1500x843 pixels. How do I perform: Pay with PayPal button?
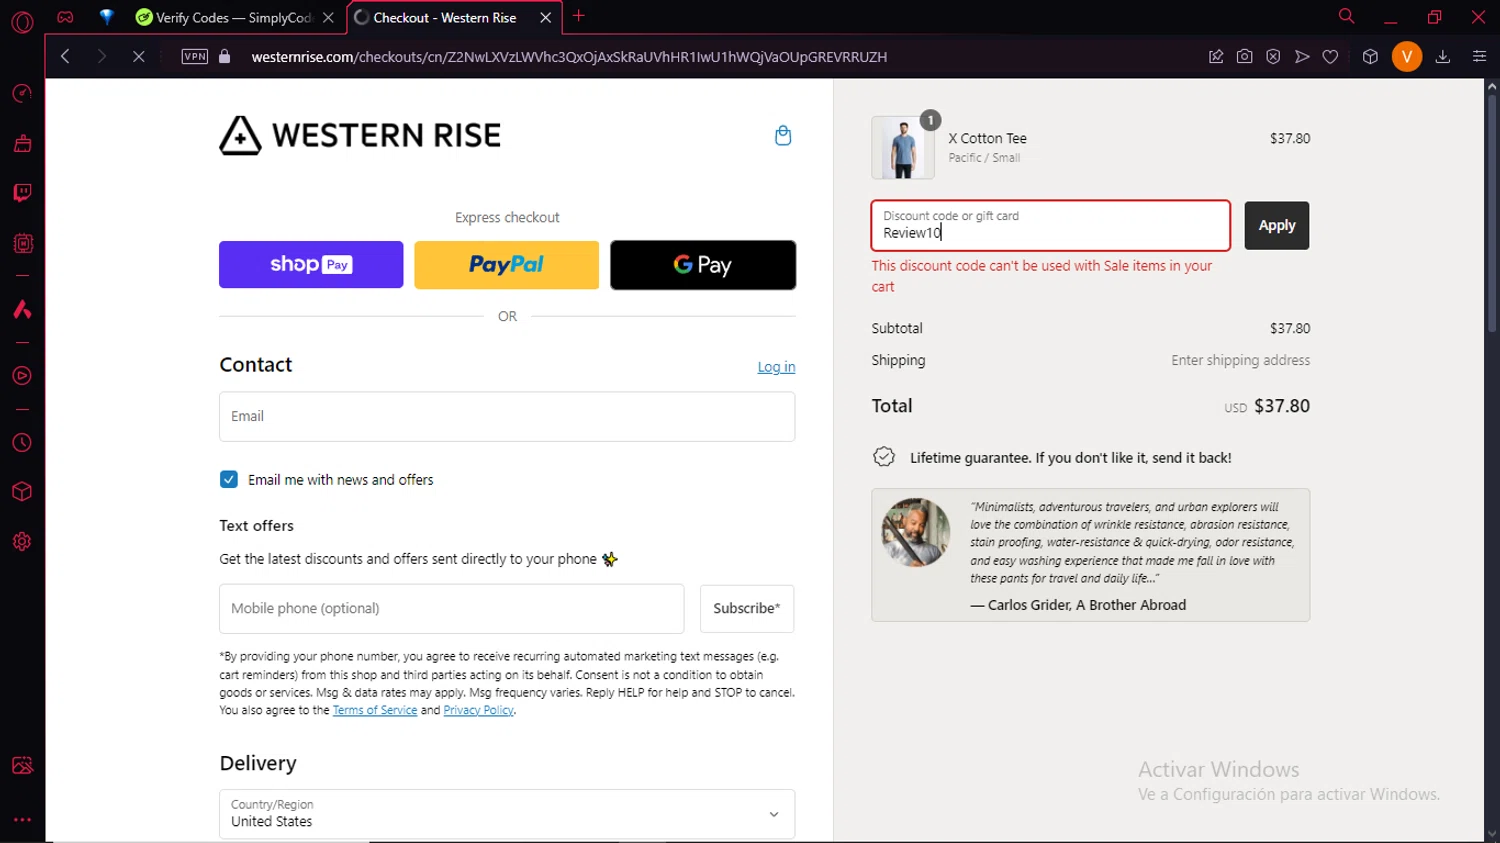pos(507,265)
